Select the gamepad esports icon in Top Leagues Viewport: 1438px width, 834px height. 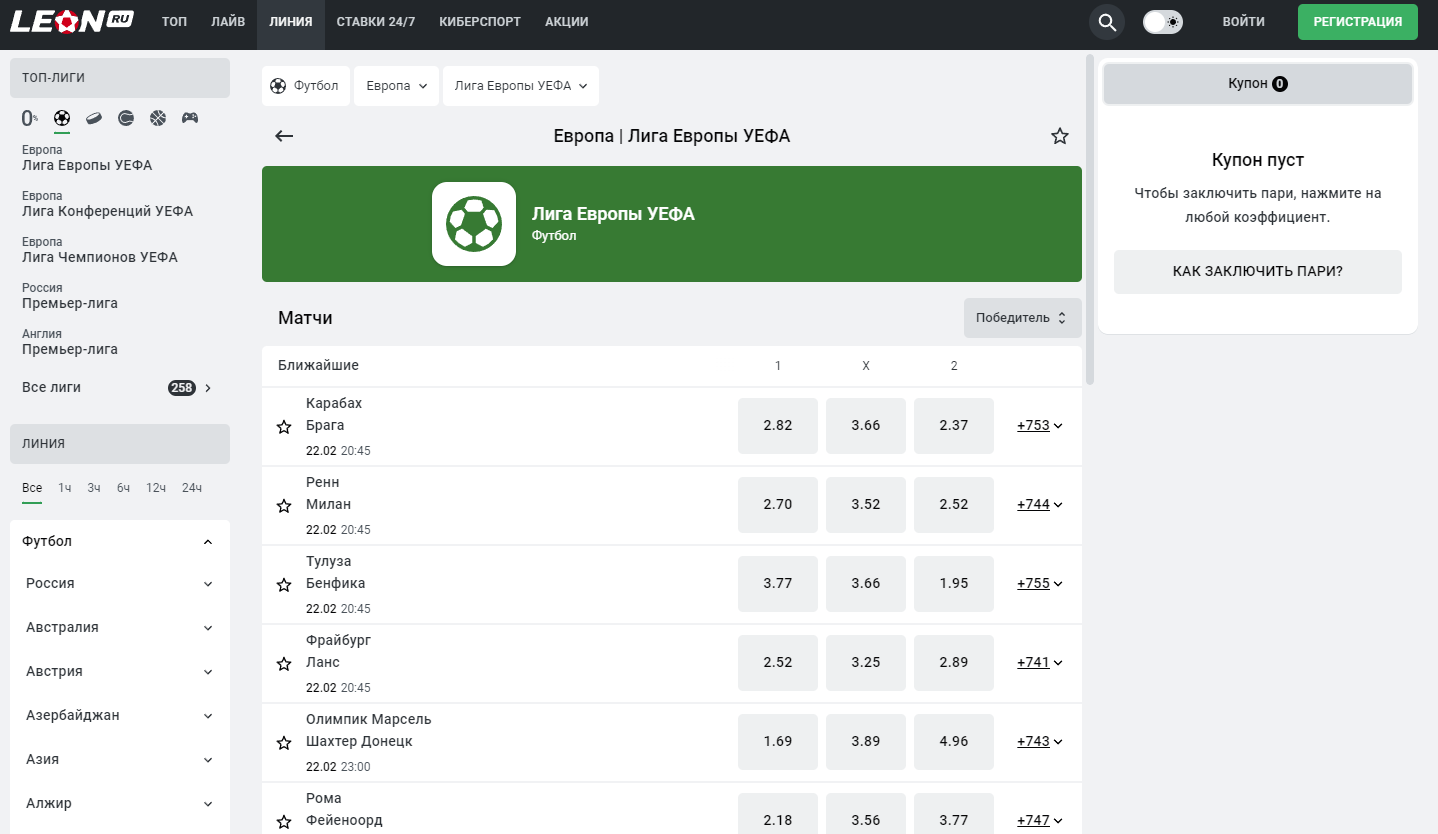tap(190, 118)
